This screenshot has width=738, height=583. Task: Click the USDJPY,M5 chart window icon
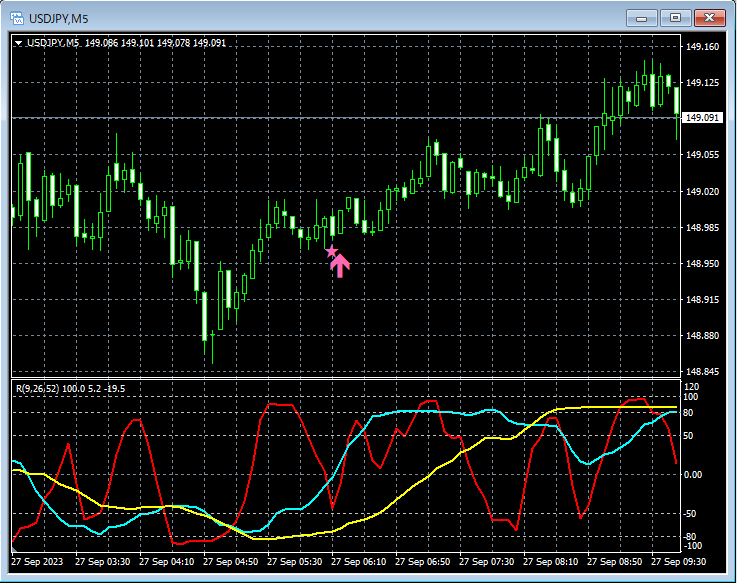17,18
